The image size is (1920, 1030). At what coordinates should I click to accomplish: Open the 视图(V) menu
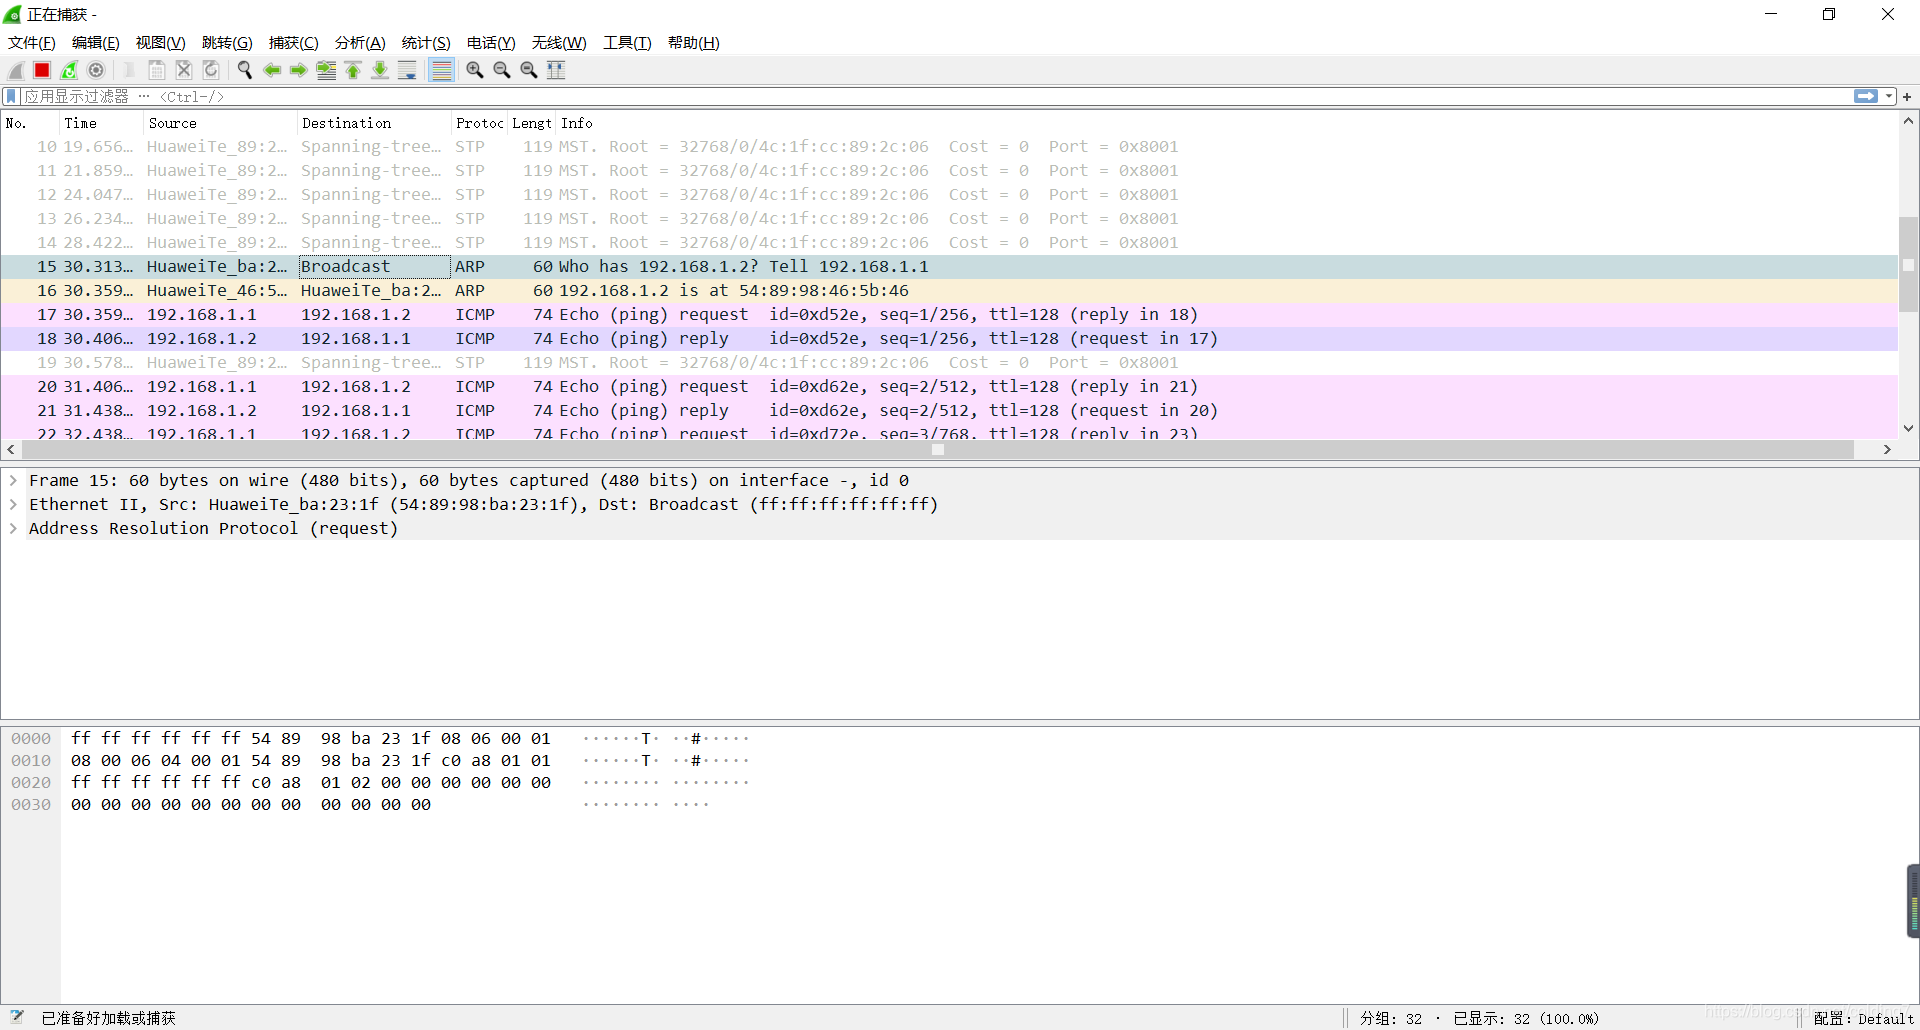point(160,43)
